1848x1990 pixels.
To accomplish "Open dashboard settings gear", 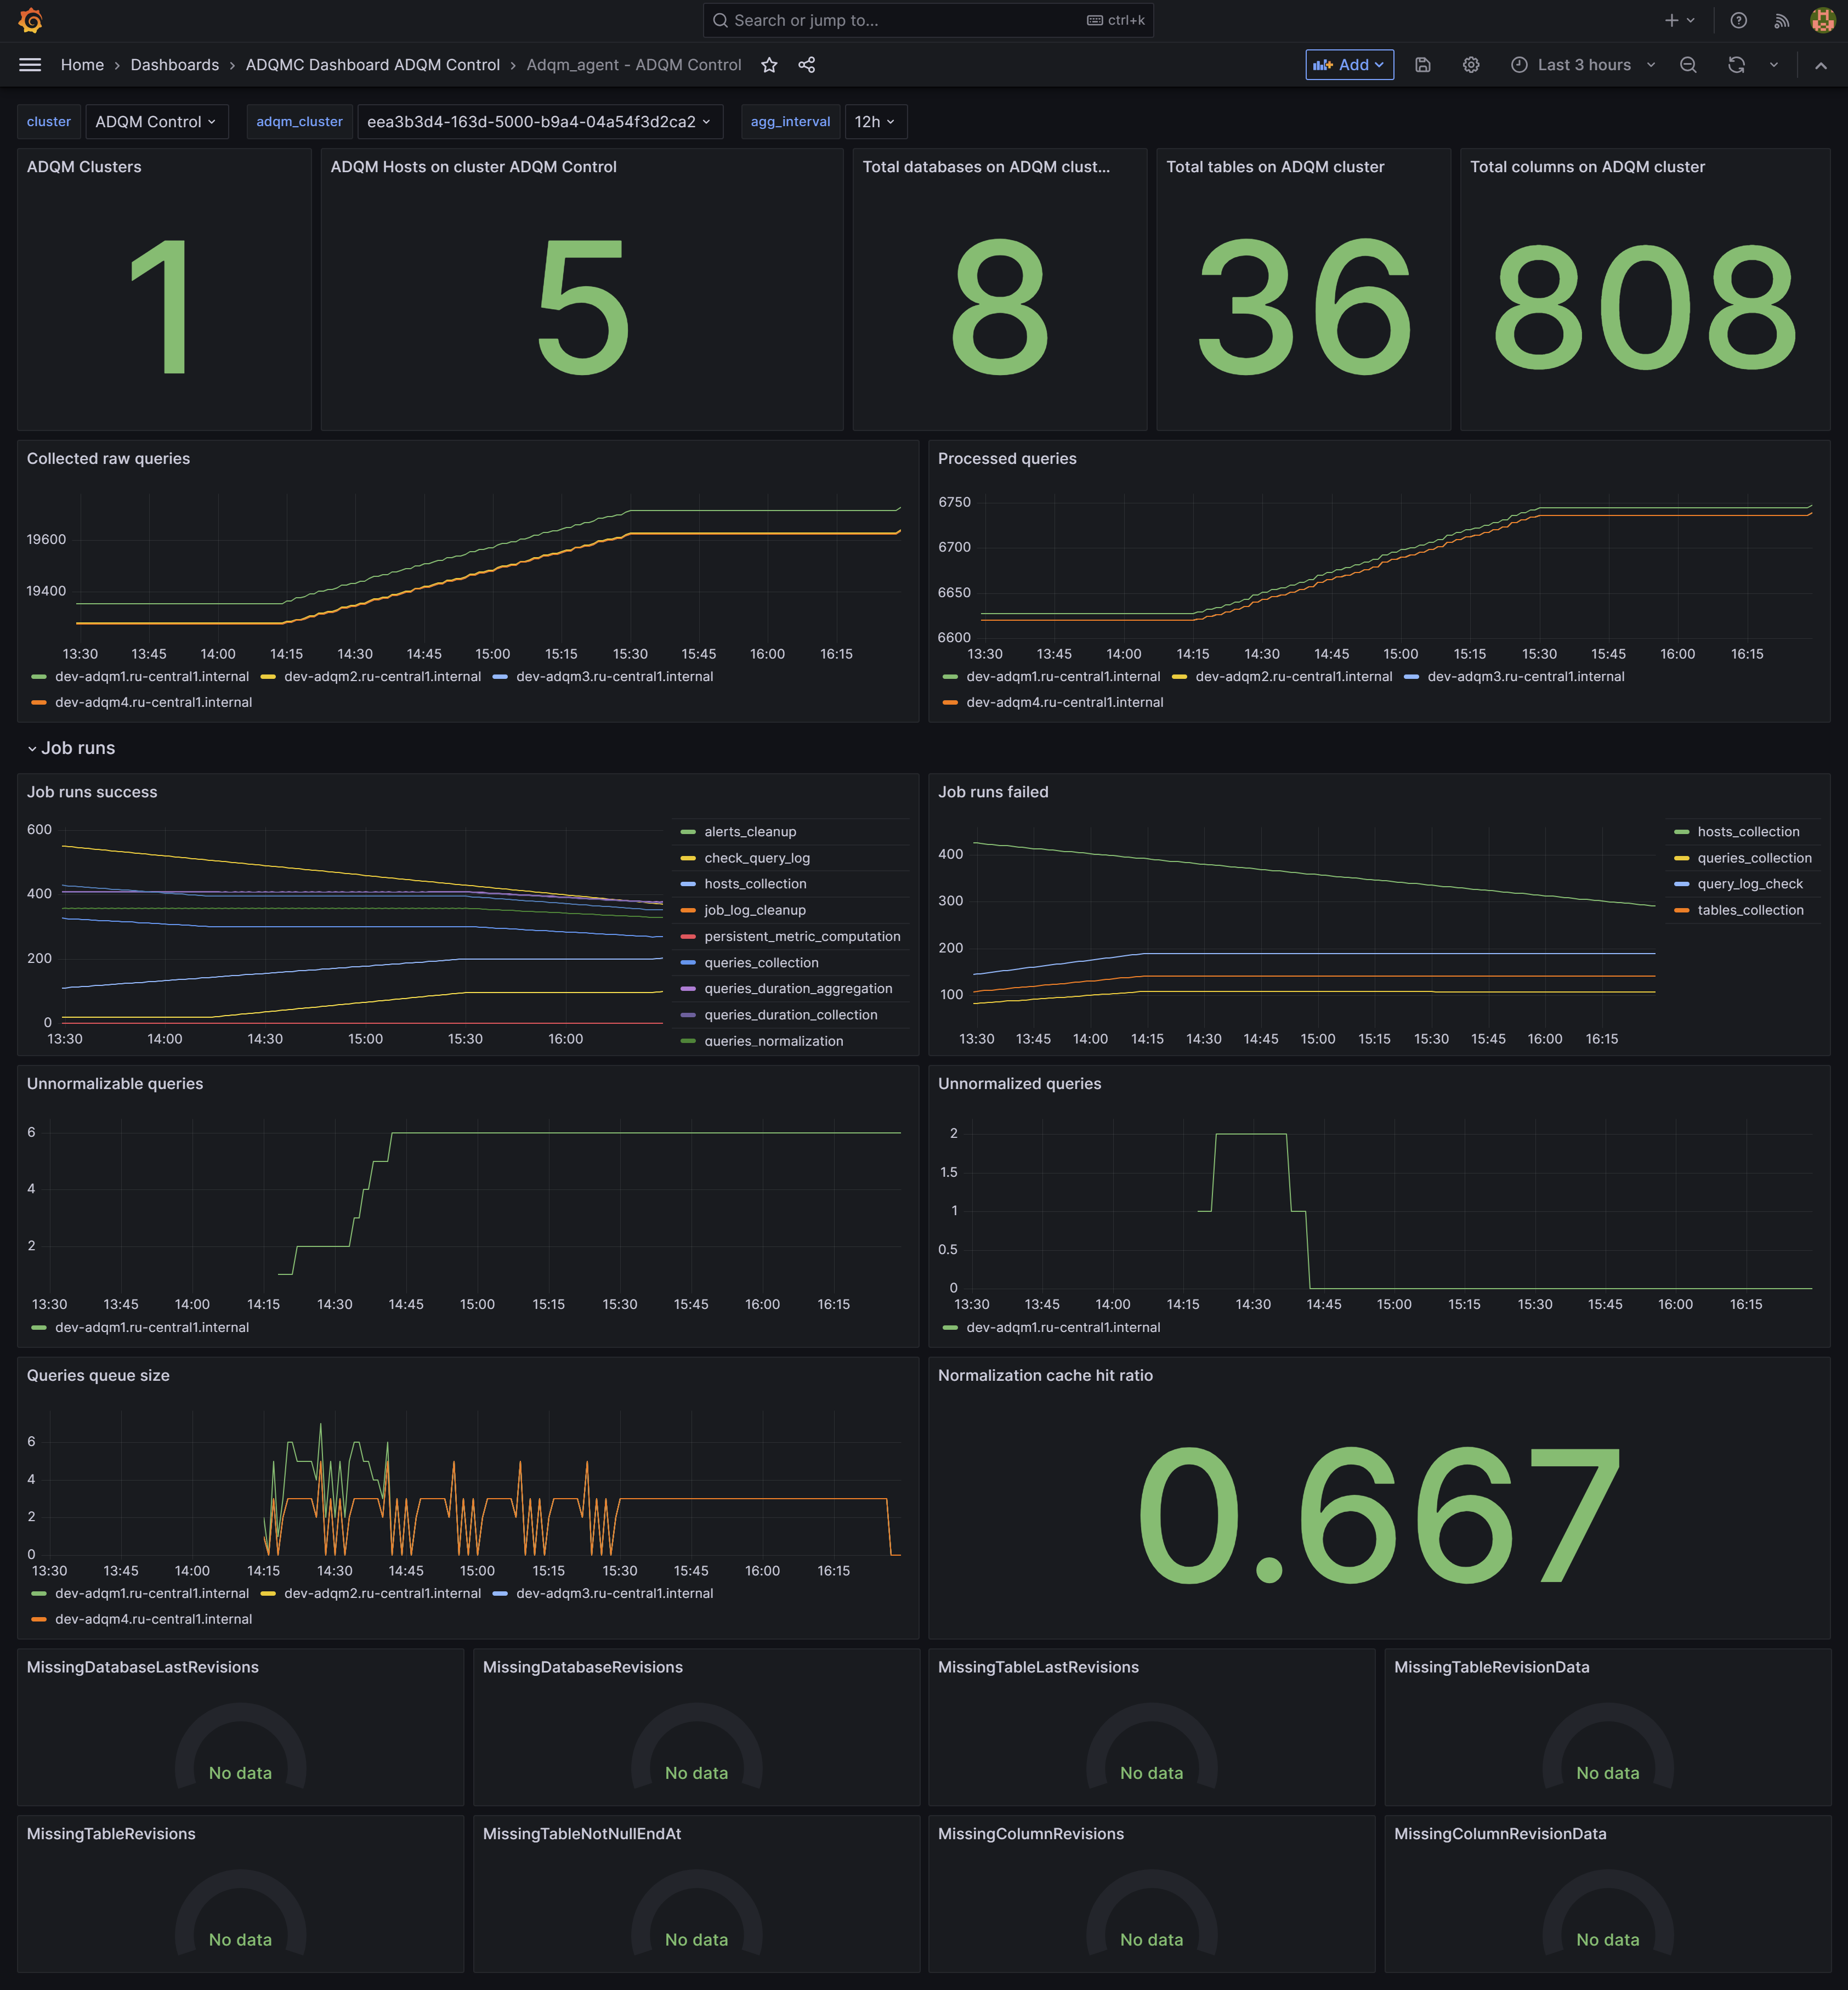I will click(x=1470, y=64).
